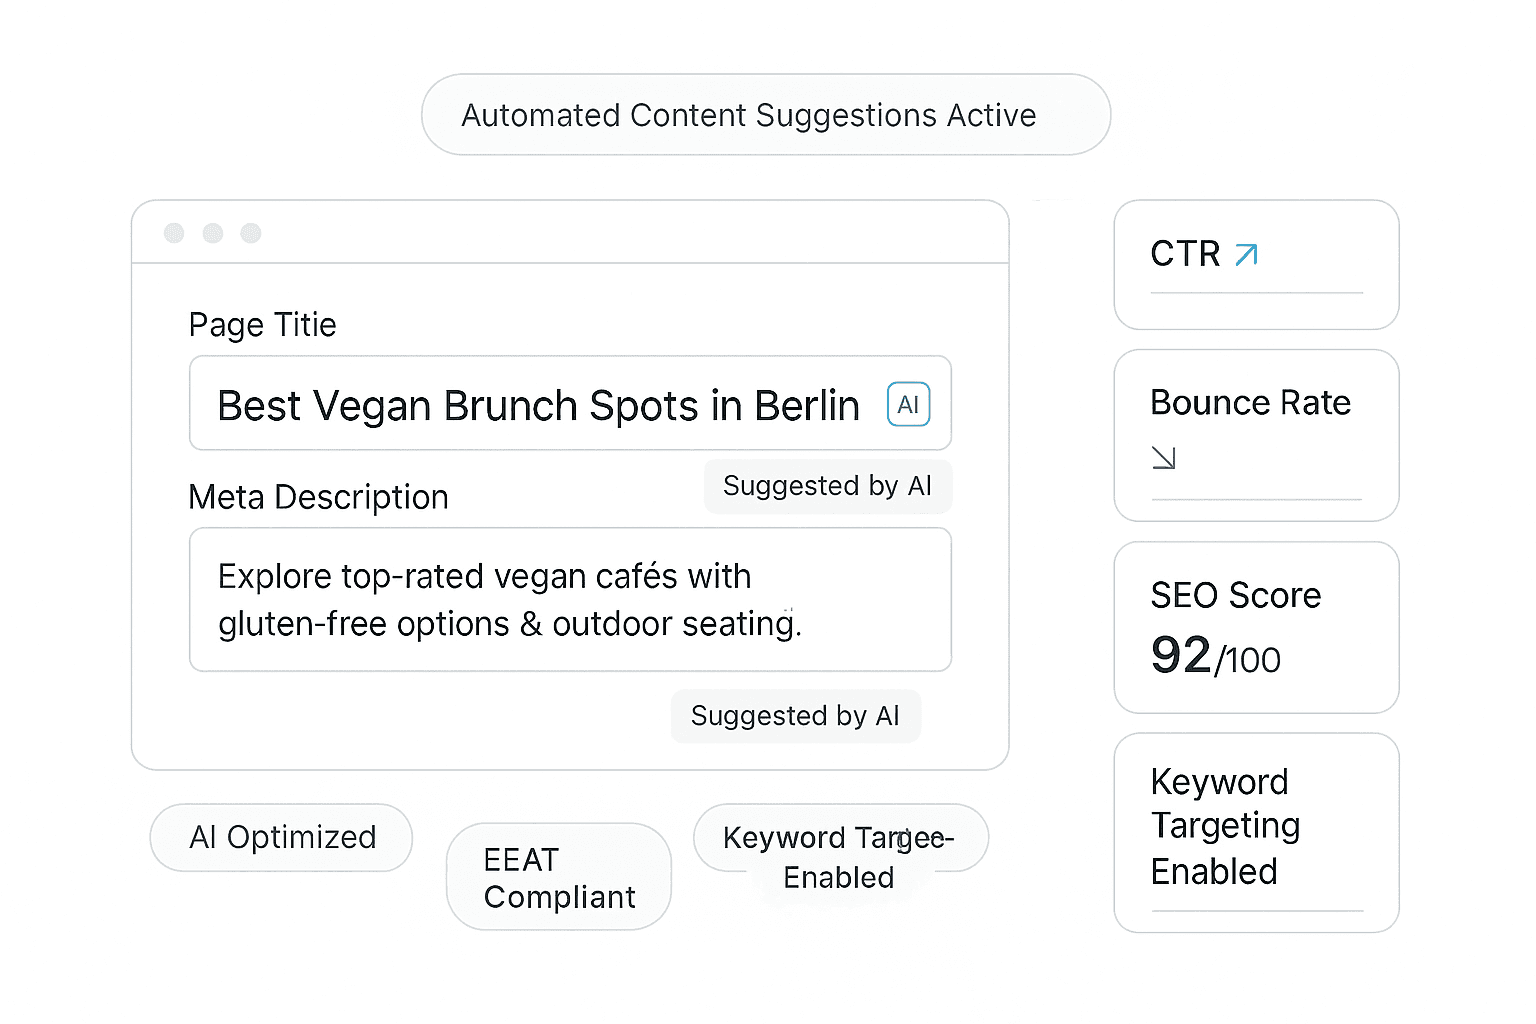
Task: Click the Page Title input field
Action: pos(540,405)
